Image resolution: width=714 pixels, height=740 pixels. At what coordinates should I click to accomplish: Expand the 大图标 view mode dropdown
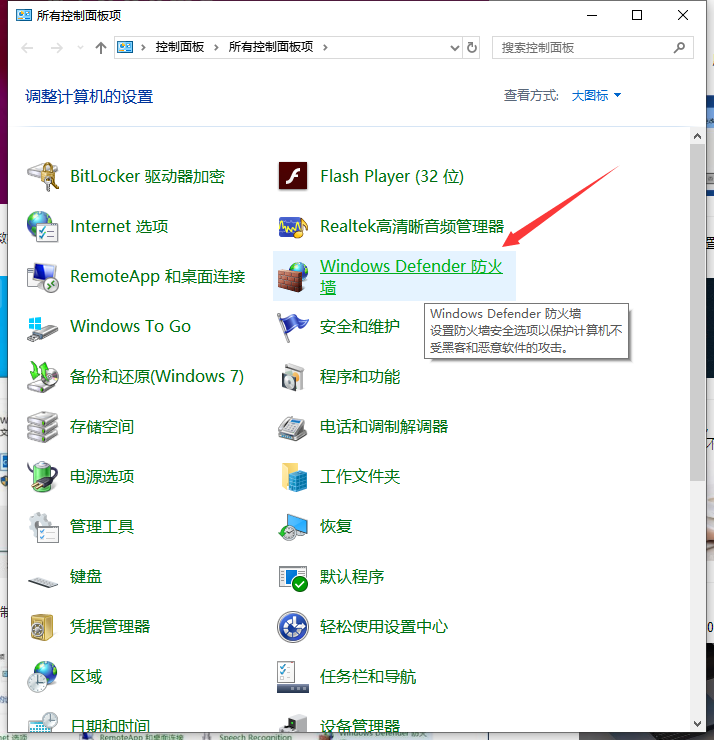[x=596, y=96]
